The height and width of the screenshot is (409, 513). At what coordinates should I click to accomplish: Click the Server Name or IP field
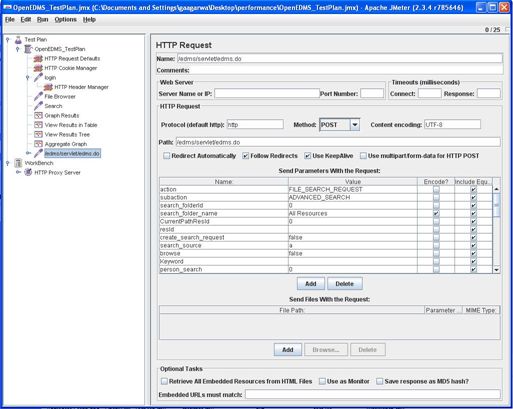point(267,94)
